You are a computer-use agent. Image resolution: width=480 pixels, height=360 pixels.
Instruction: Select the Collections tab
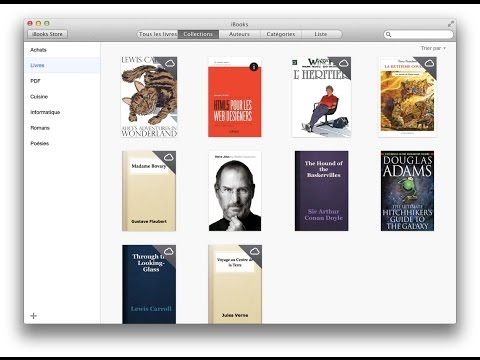pos(198,34)
